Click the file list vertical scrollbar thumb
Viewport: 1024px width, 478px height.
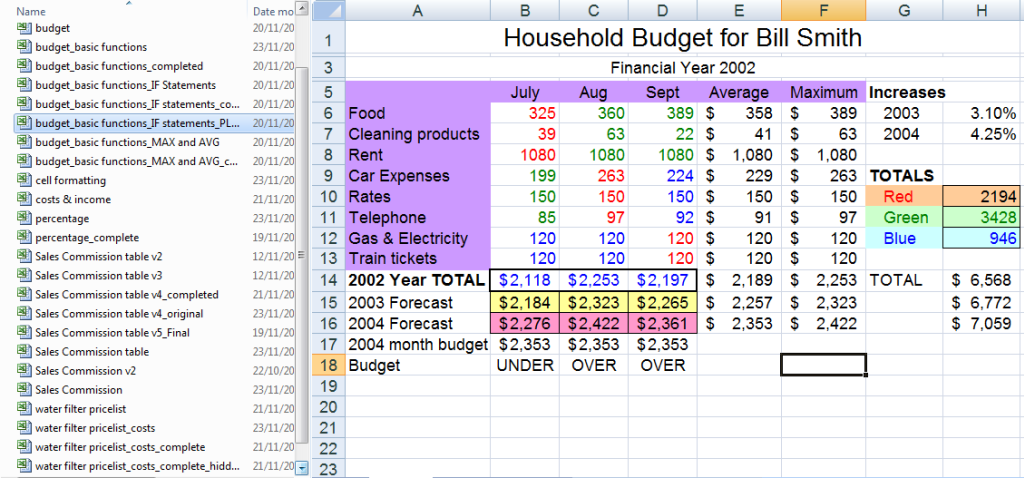(x=301, y=255)
